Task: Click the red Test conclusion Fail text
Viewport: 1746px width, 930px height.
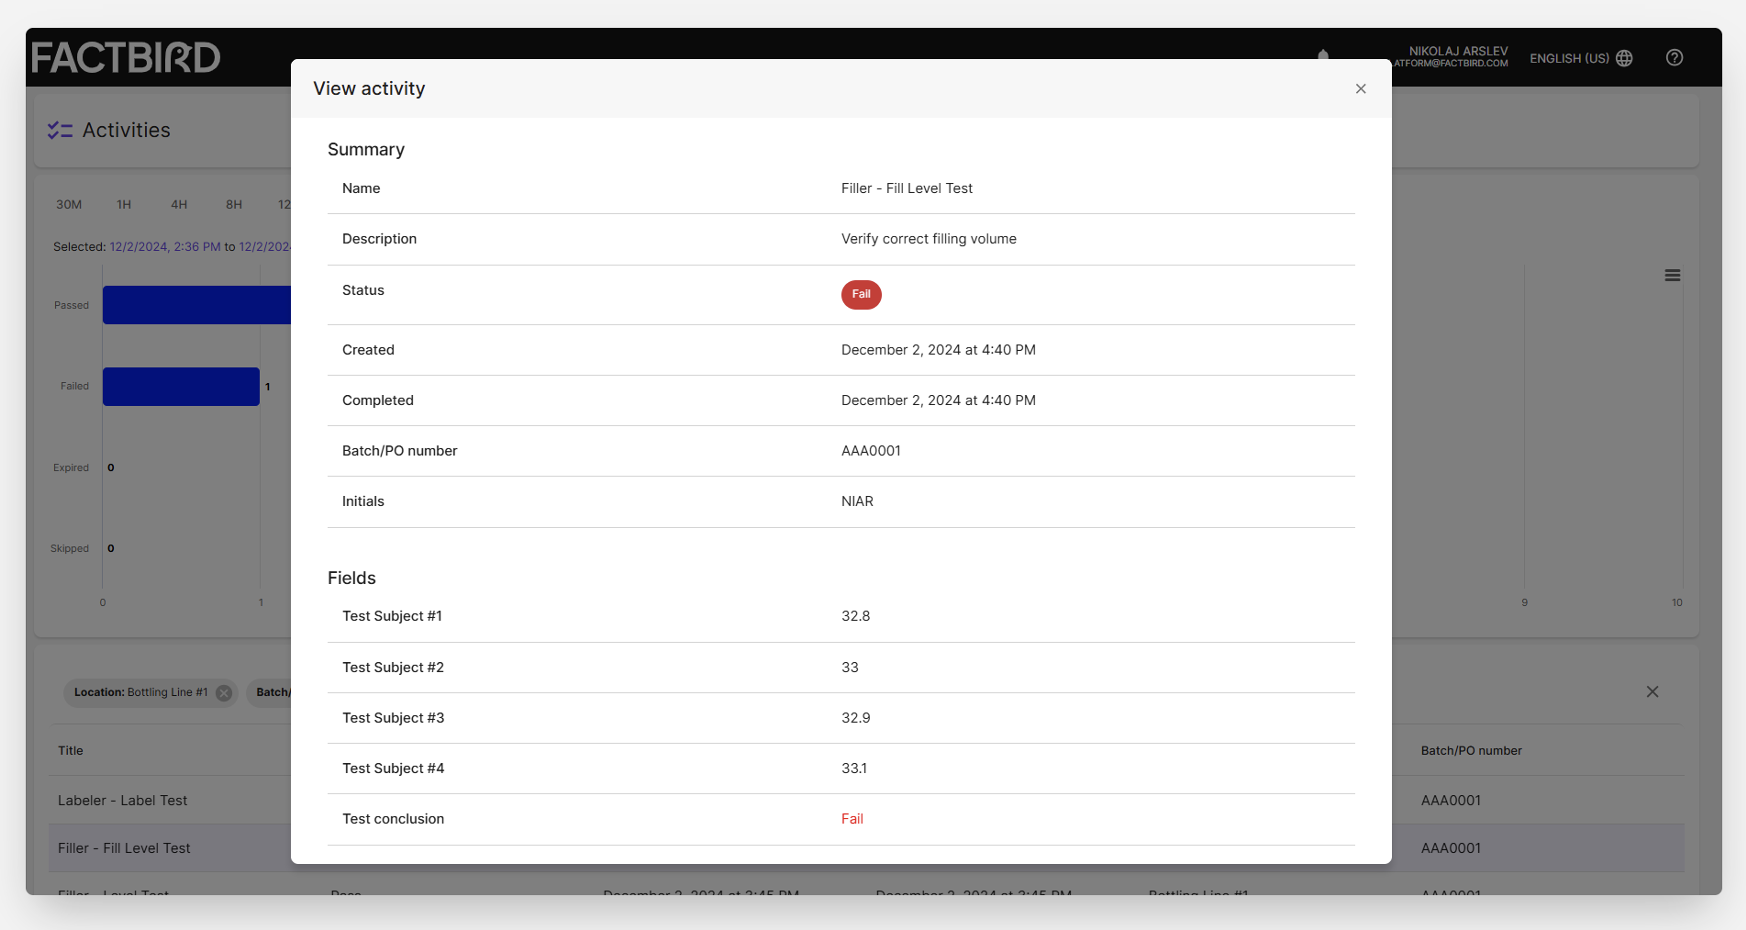Action: (852, 819)
